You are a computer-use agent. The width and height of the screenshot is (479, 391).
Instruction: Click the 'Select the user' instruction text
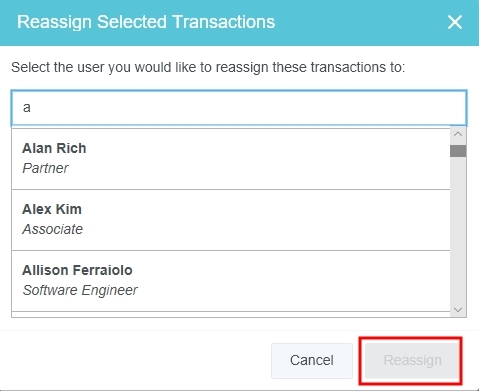point(208,67)
